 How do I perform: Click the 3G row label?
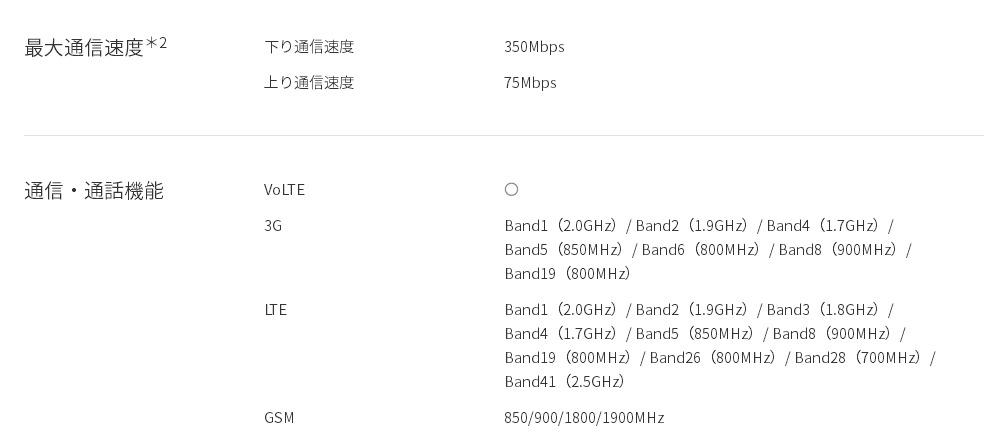click(273, 226)
